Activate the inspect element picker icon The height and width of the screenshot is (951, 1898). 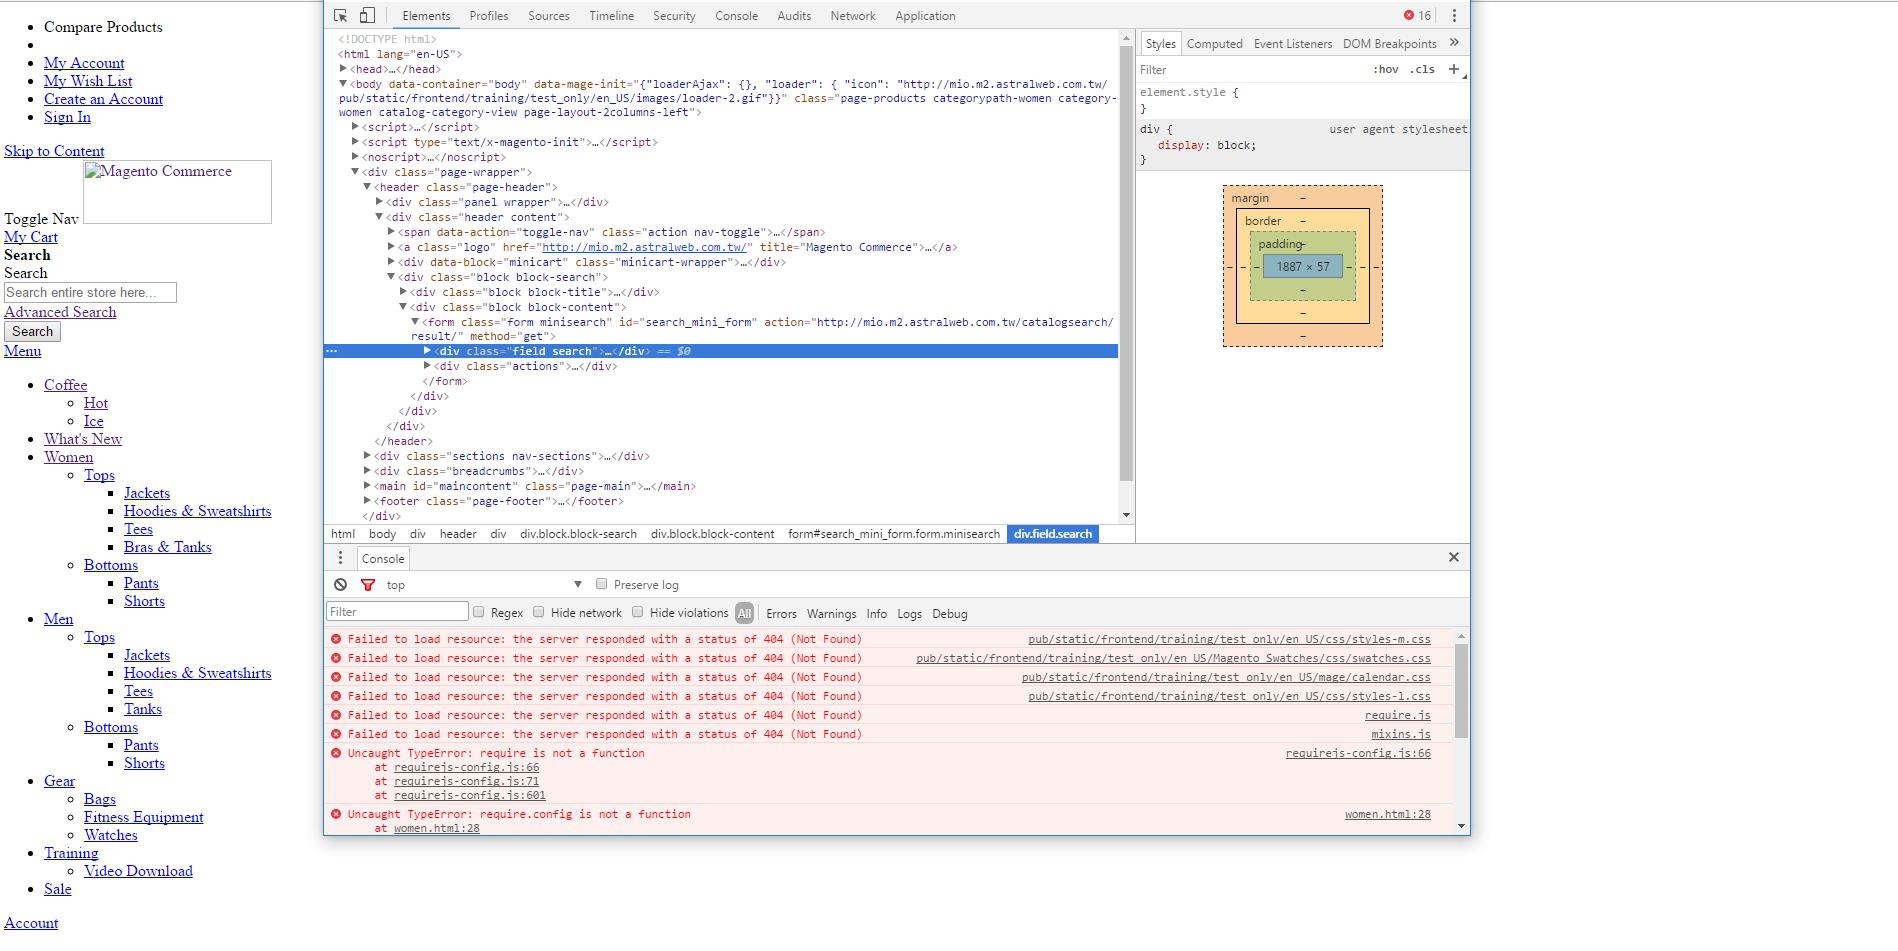(x=340, y=16)
